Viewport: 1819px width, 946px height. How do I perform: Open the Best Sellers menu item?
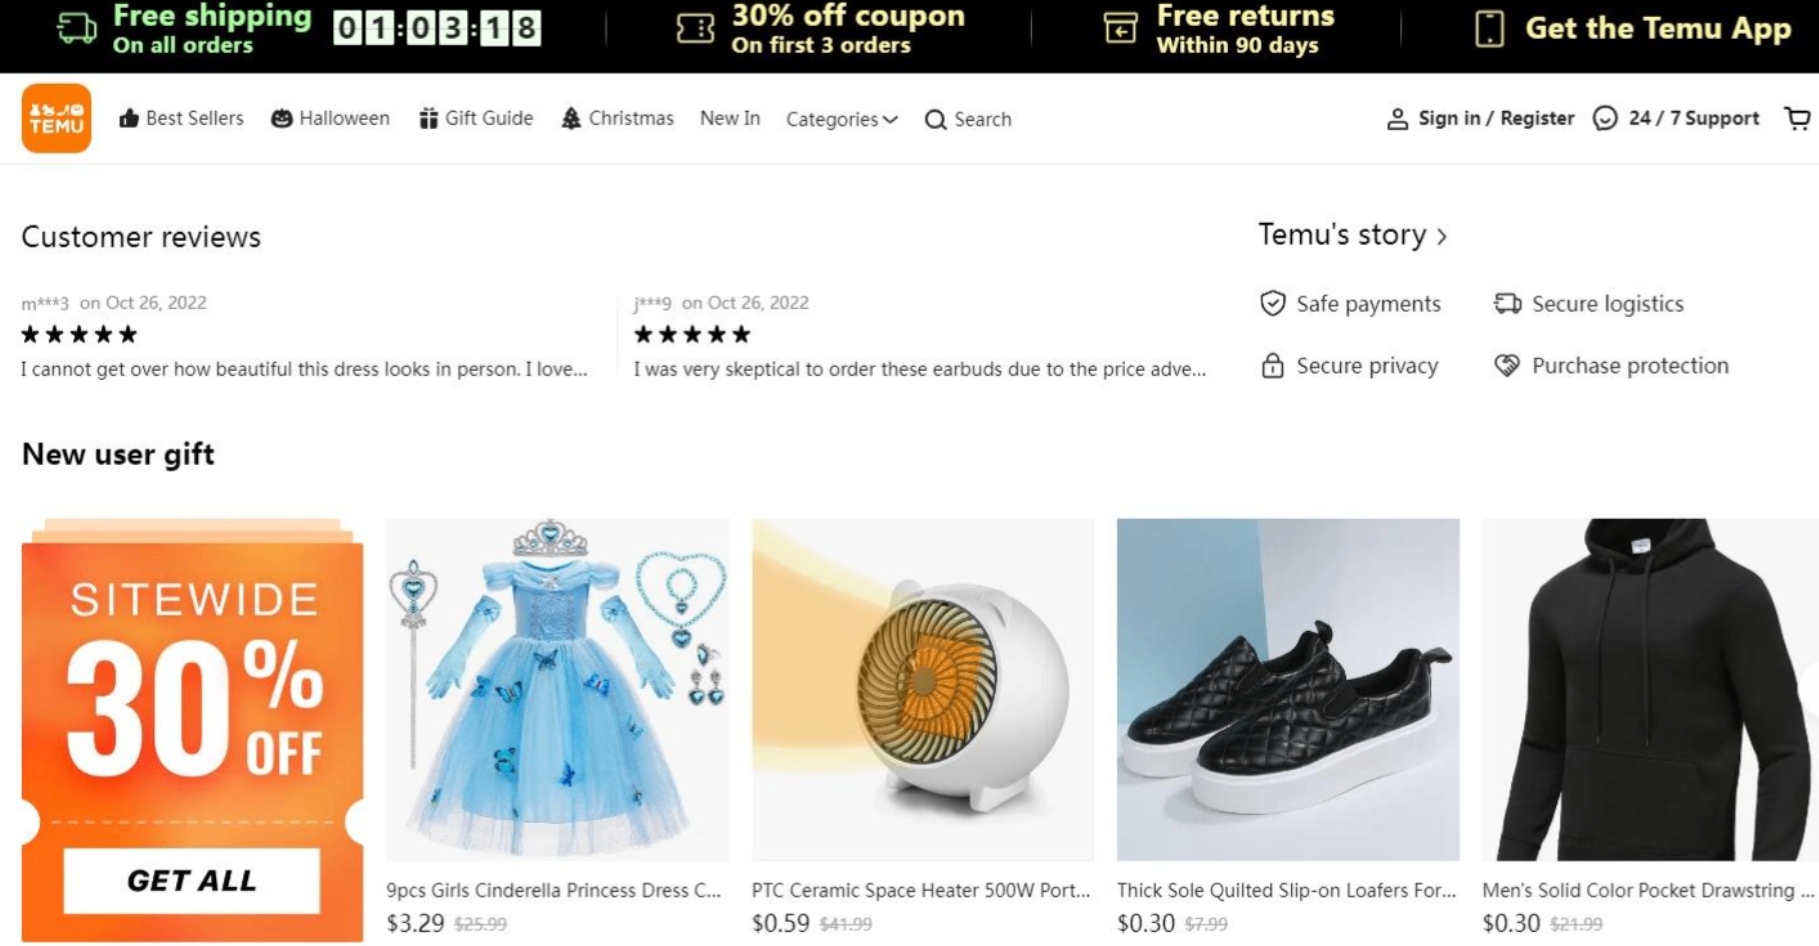[x=181, y=118]
